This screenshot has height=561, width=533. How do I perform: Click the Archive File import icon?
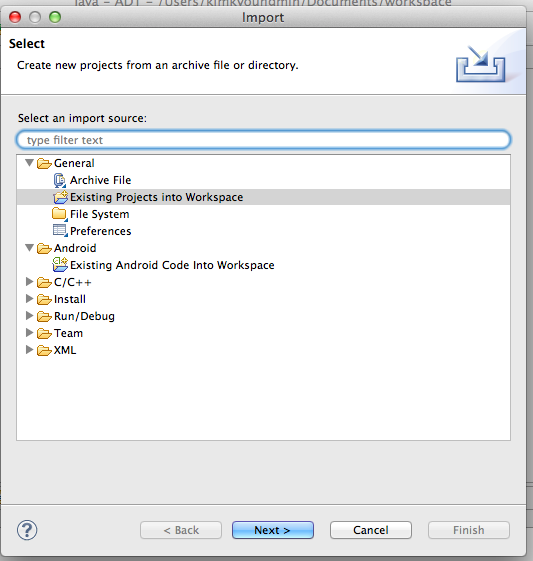(x=60, y=180)
